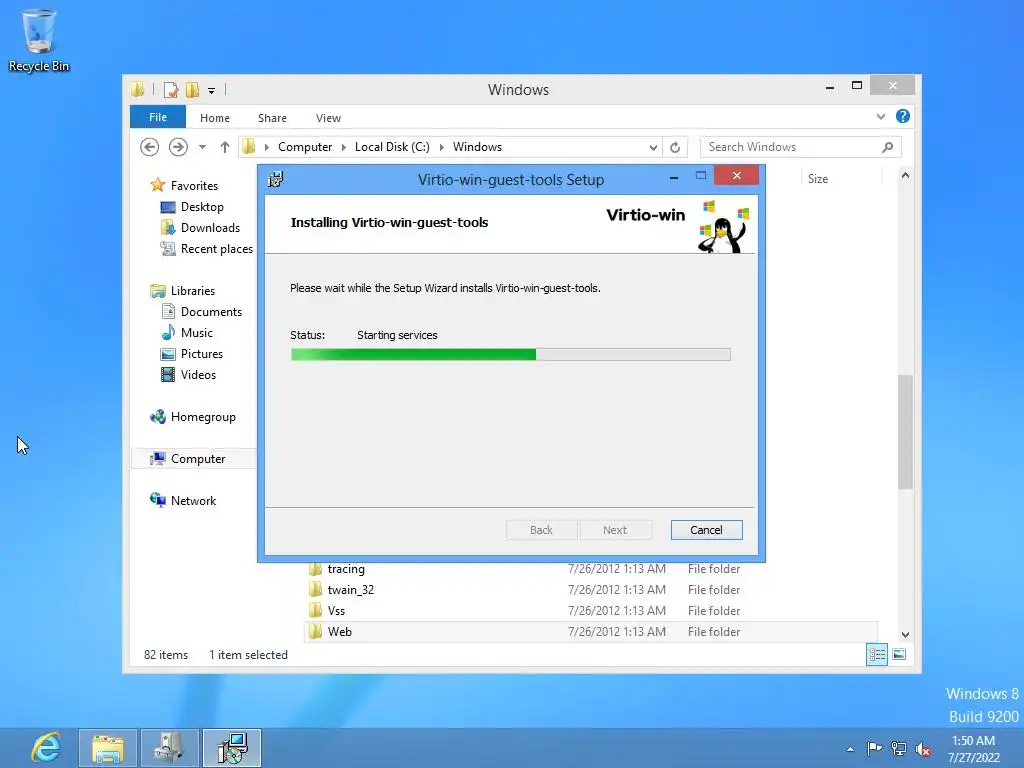Go back in Windows Explorer
This screenshot has height=768, width=1024.
click(x=150, y=147)
